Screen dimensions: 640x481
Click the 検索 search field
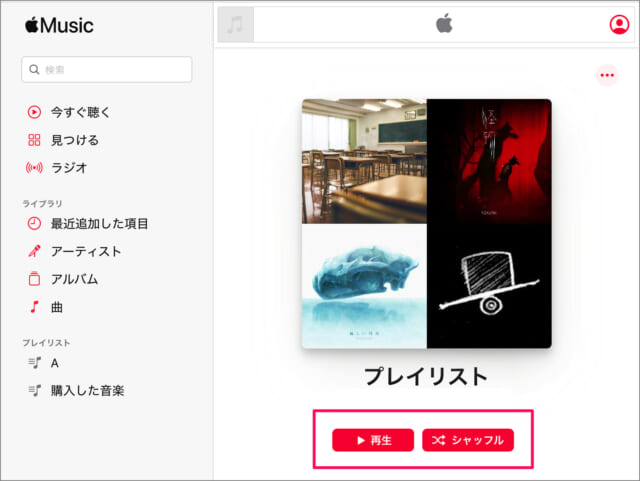pos(107,69)
